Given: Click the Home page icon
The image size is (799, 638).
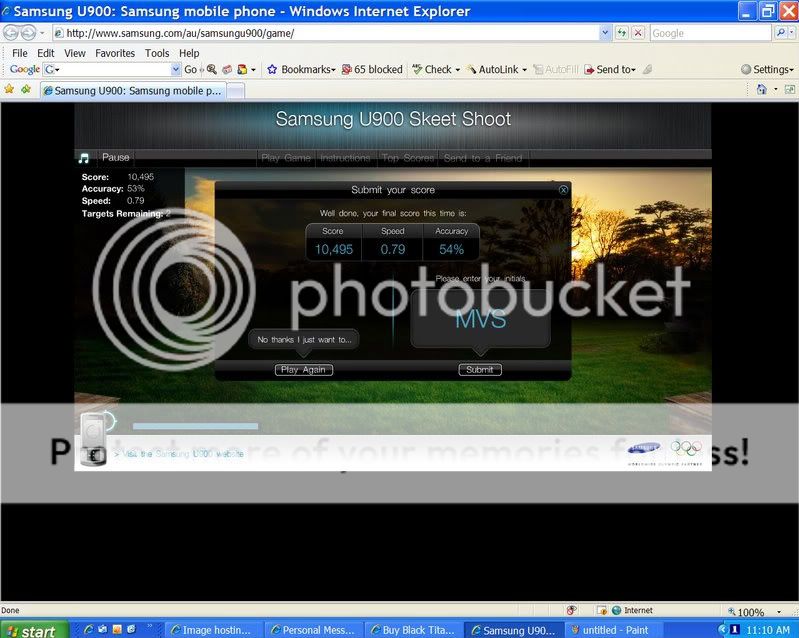Looking at the screenshot, I should (762, 90).
